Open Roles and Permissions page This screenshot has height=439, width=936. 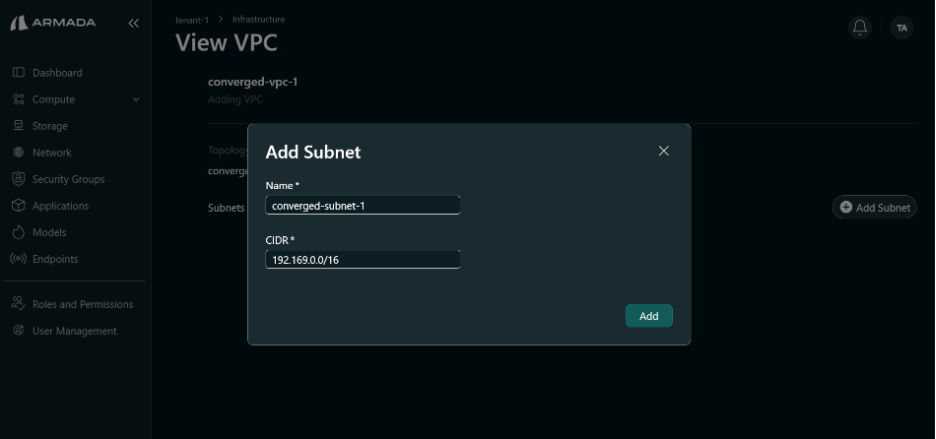[x=82, y=304]
